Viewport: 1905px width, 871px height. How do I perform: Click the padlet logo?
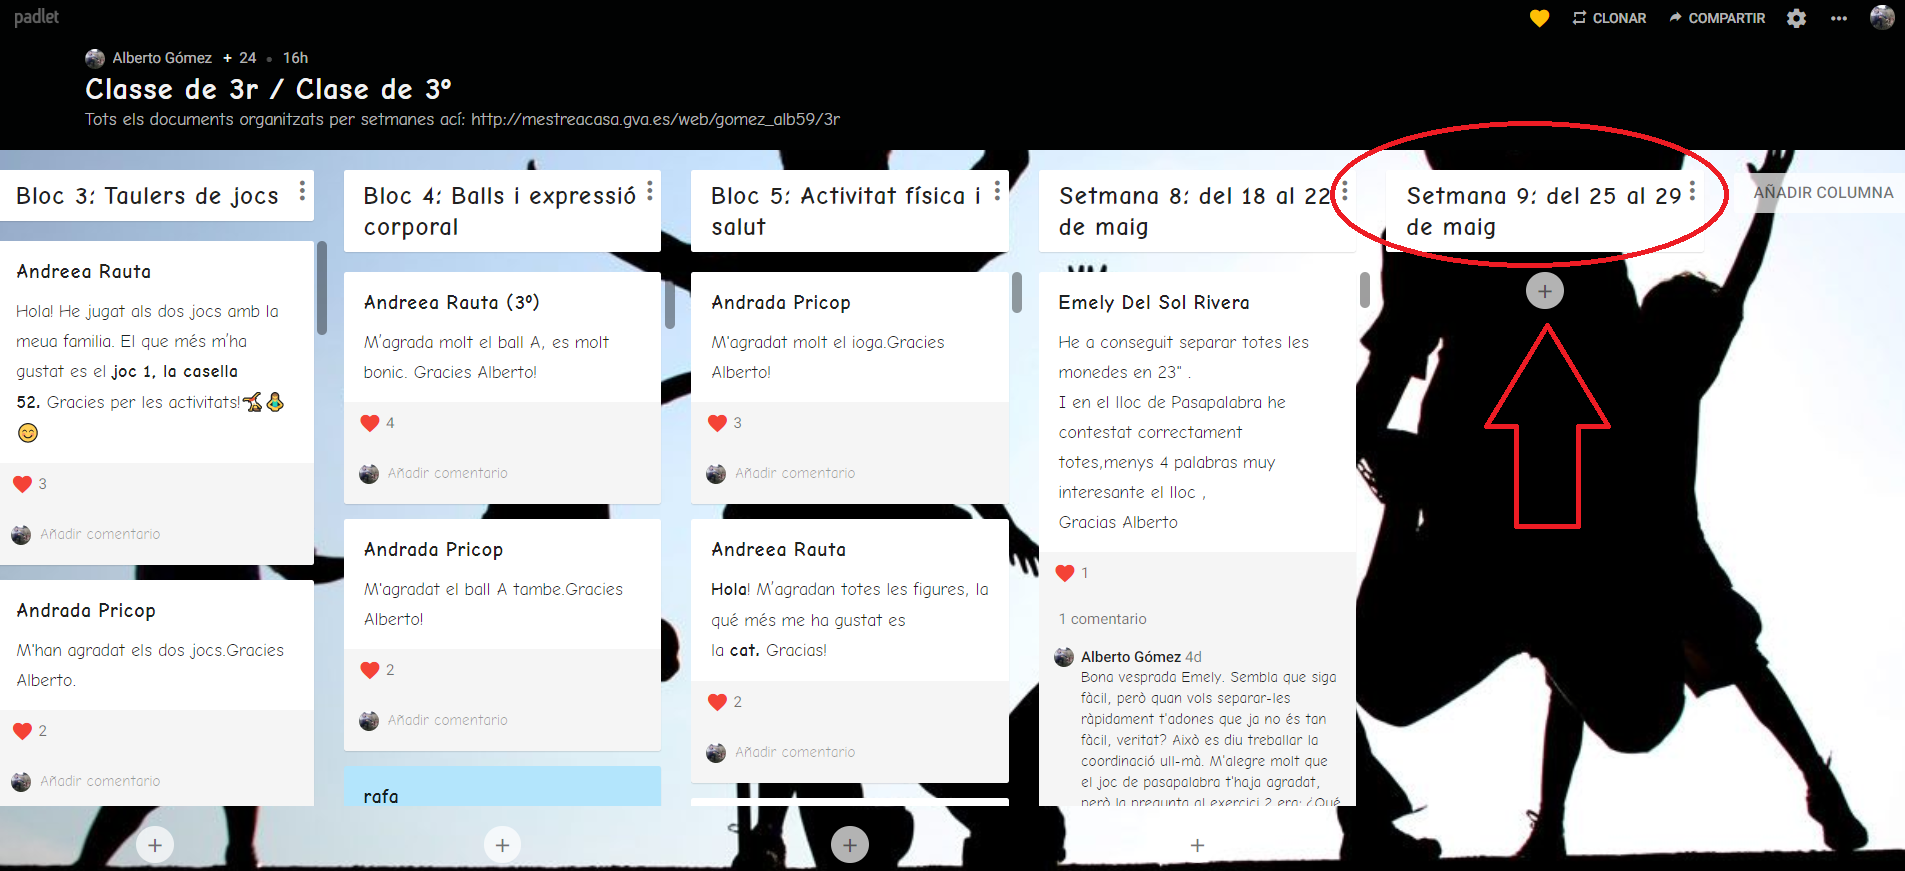click(x=37, y=17)
